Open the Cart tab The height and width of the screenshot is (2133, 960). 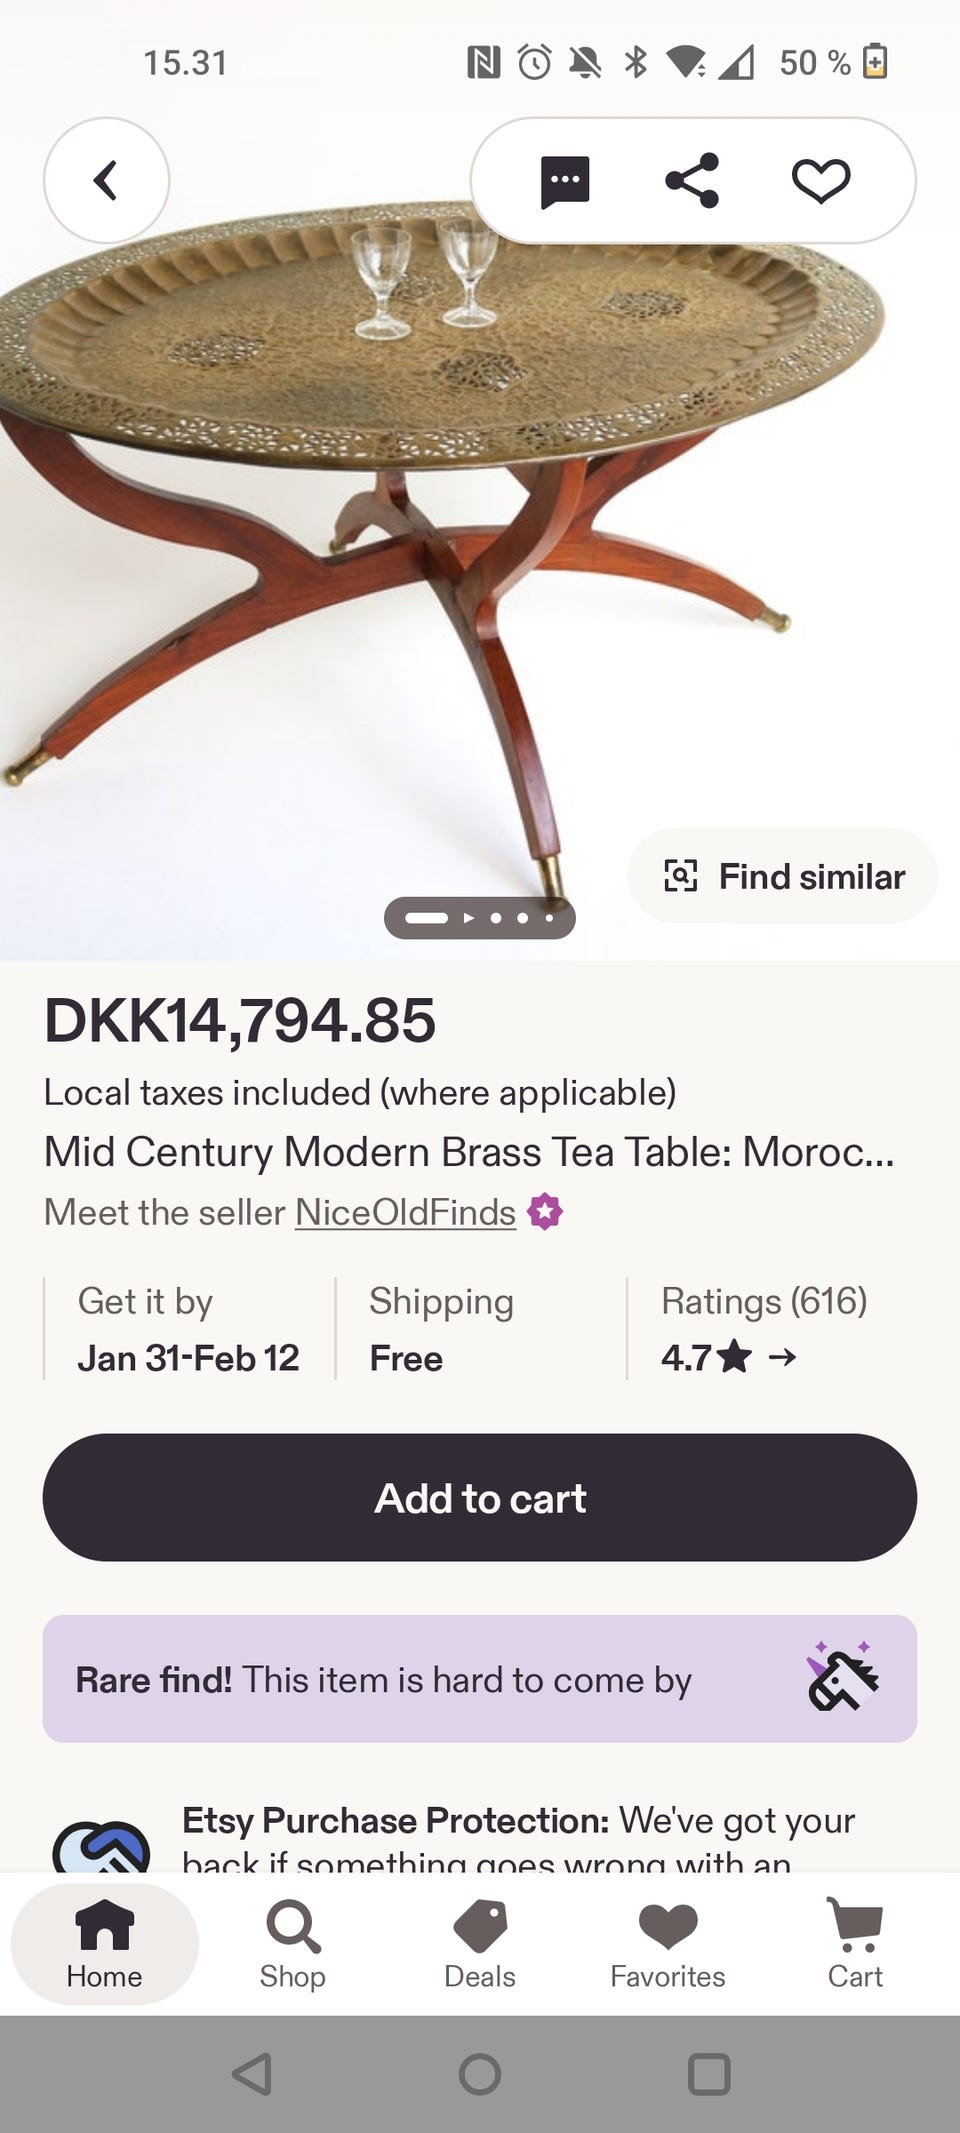(x=855, y=1945)
